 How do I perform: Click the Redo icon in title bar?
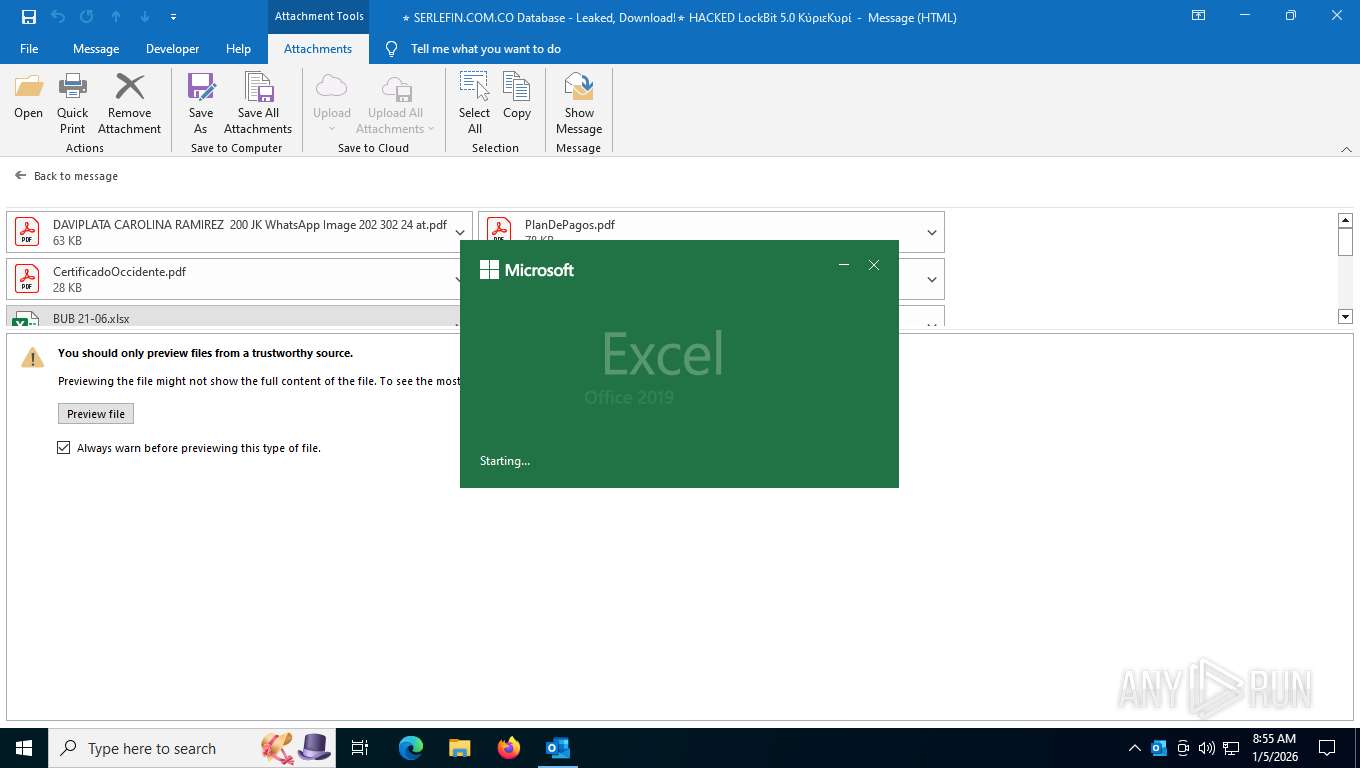coord(87,17)
